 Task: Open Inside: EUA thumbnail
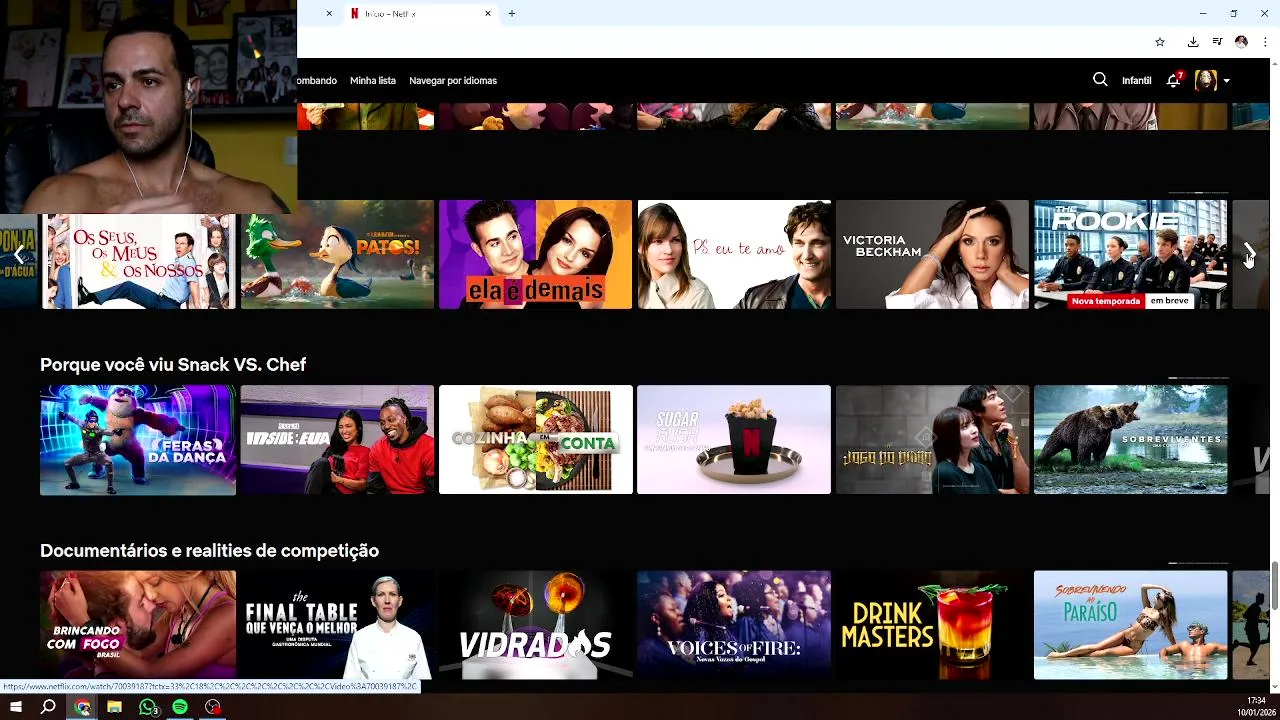click(337, 440)
